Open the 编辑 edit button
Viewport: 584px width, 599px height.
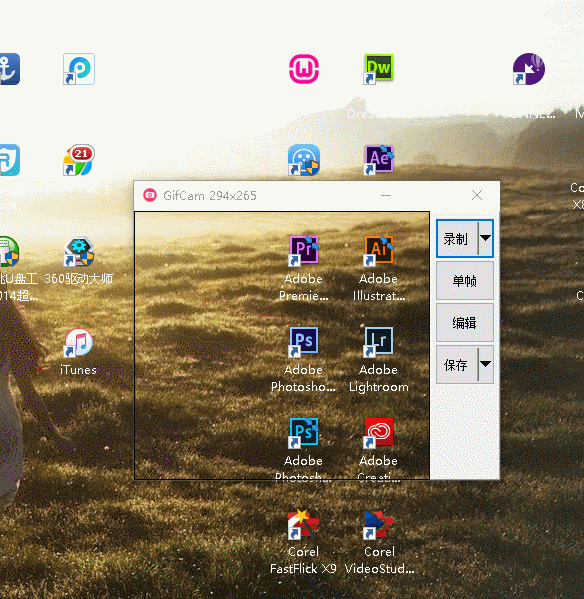click(x=464, y=323)
